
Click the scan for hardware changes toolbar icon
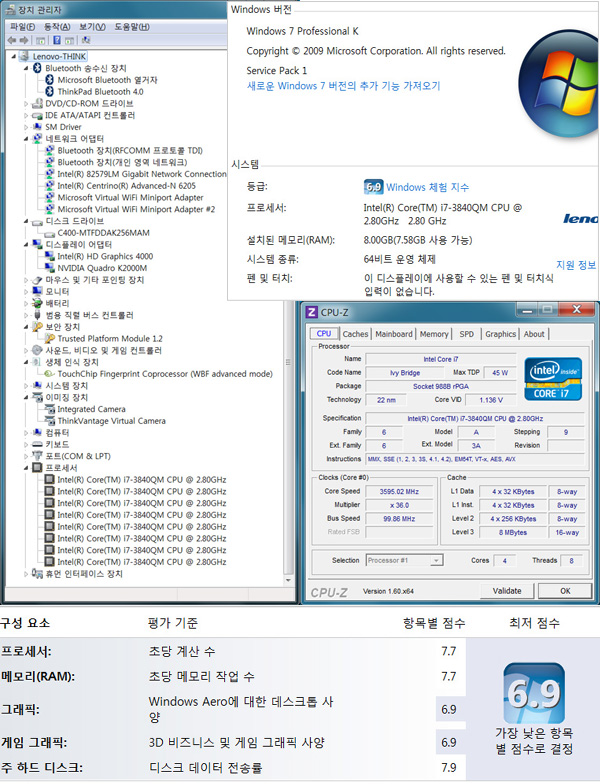coord(86,40)
